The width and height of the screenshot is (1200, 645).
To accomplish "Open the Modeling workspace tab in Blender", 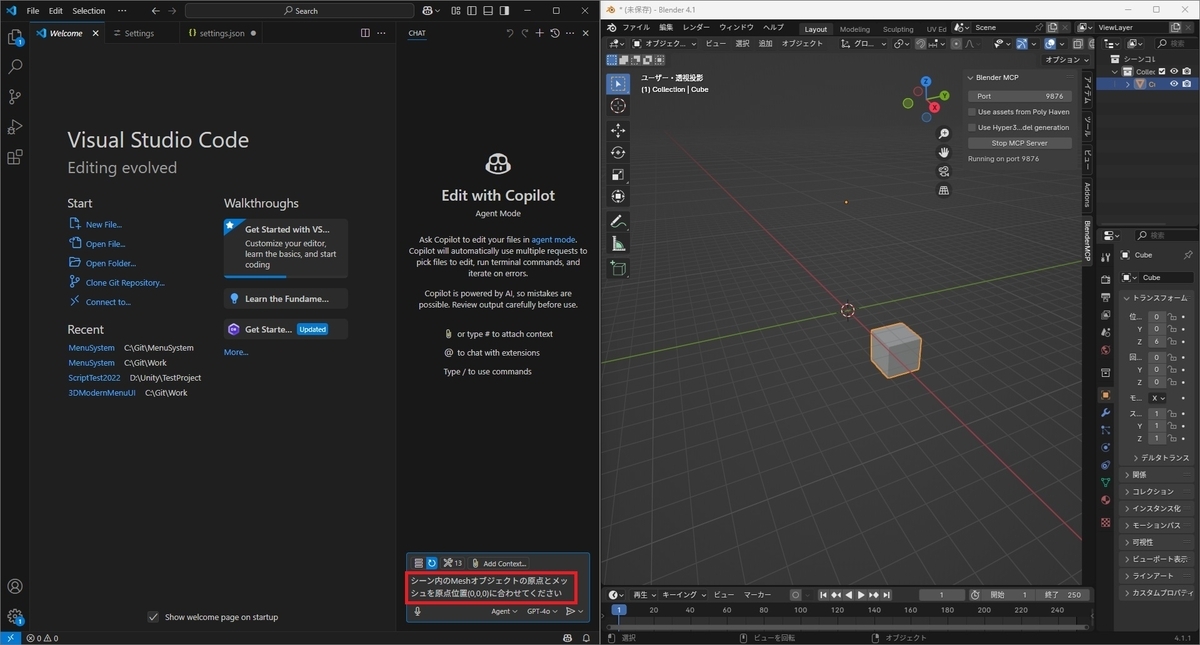I will [x=854, y=29].
